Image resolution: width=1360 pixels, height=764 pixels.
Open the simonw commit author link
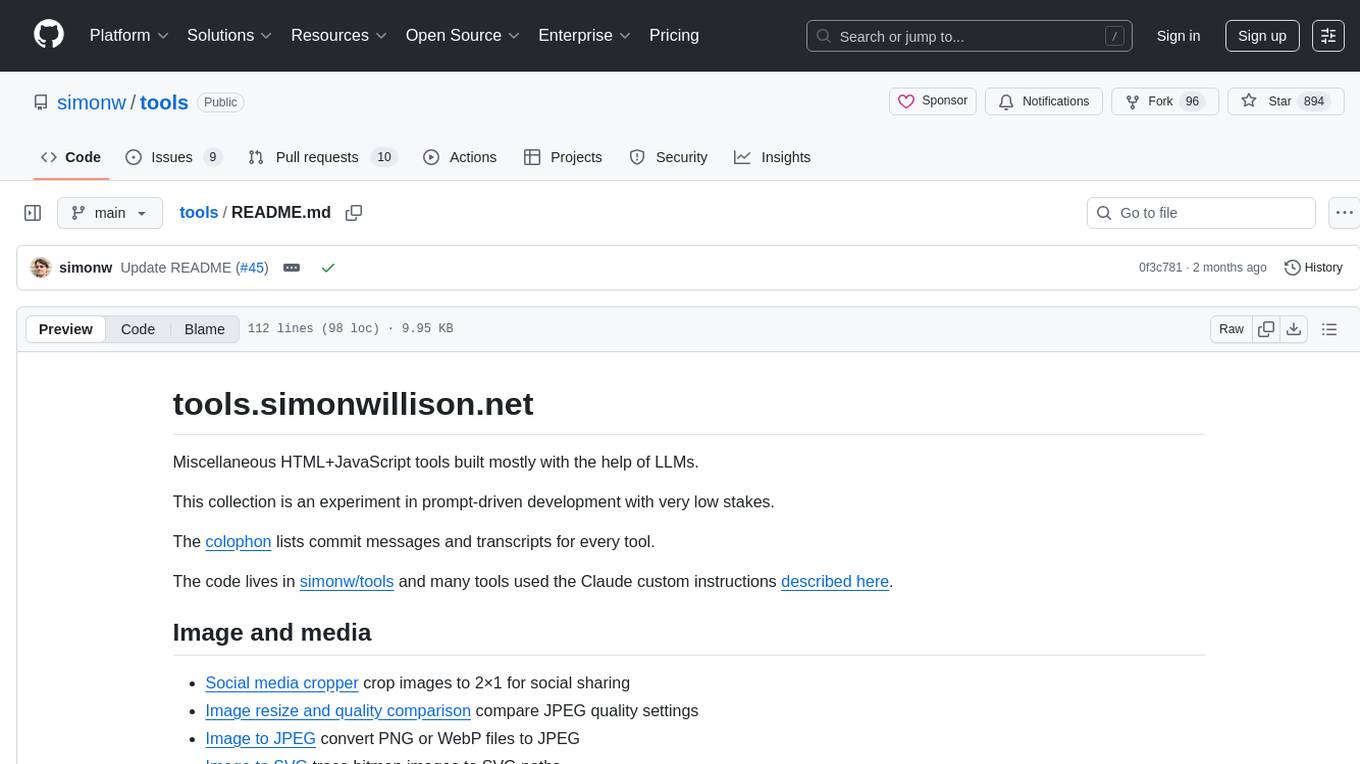coord(86,267)
